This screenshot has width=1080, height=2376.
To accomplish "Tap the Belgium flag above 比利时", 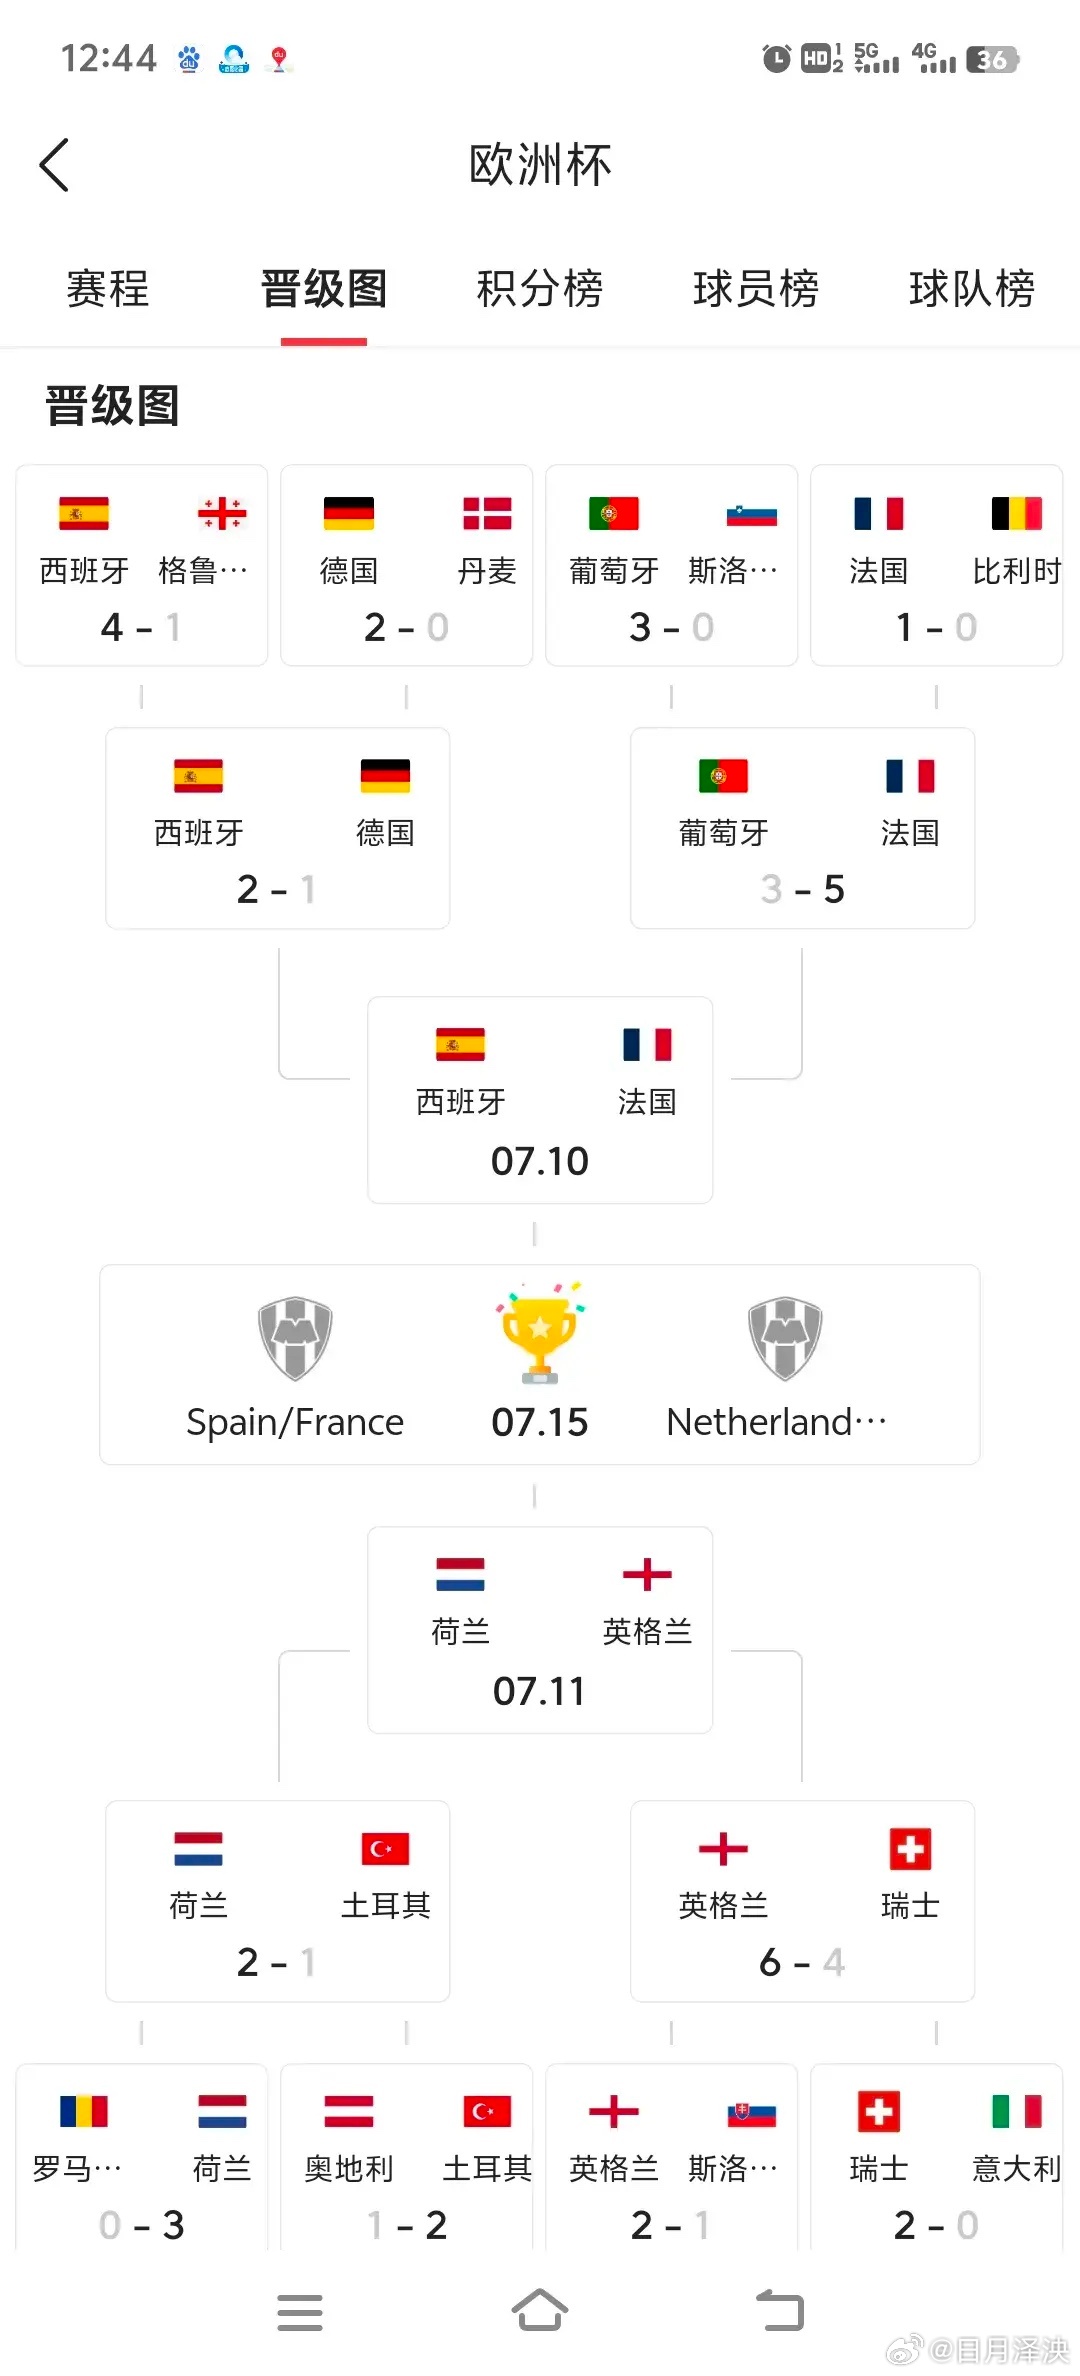I will [1016, 514].
